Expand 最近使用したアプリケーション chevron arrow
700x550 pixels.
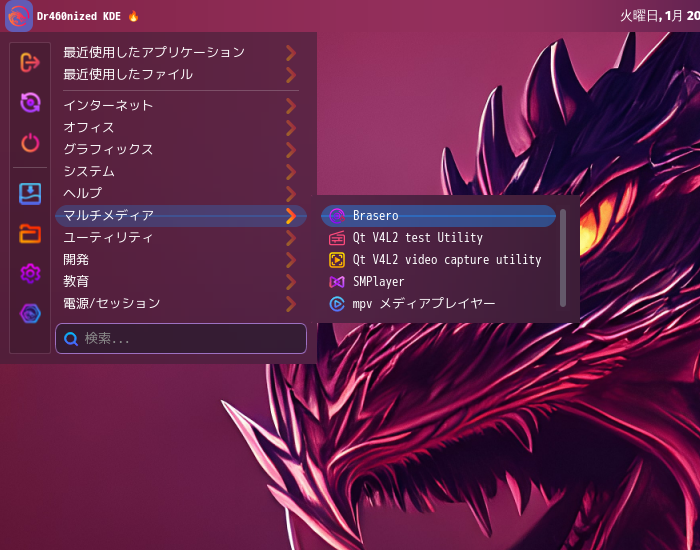click(x=291, y=53)
